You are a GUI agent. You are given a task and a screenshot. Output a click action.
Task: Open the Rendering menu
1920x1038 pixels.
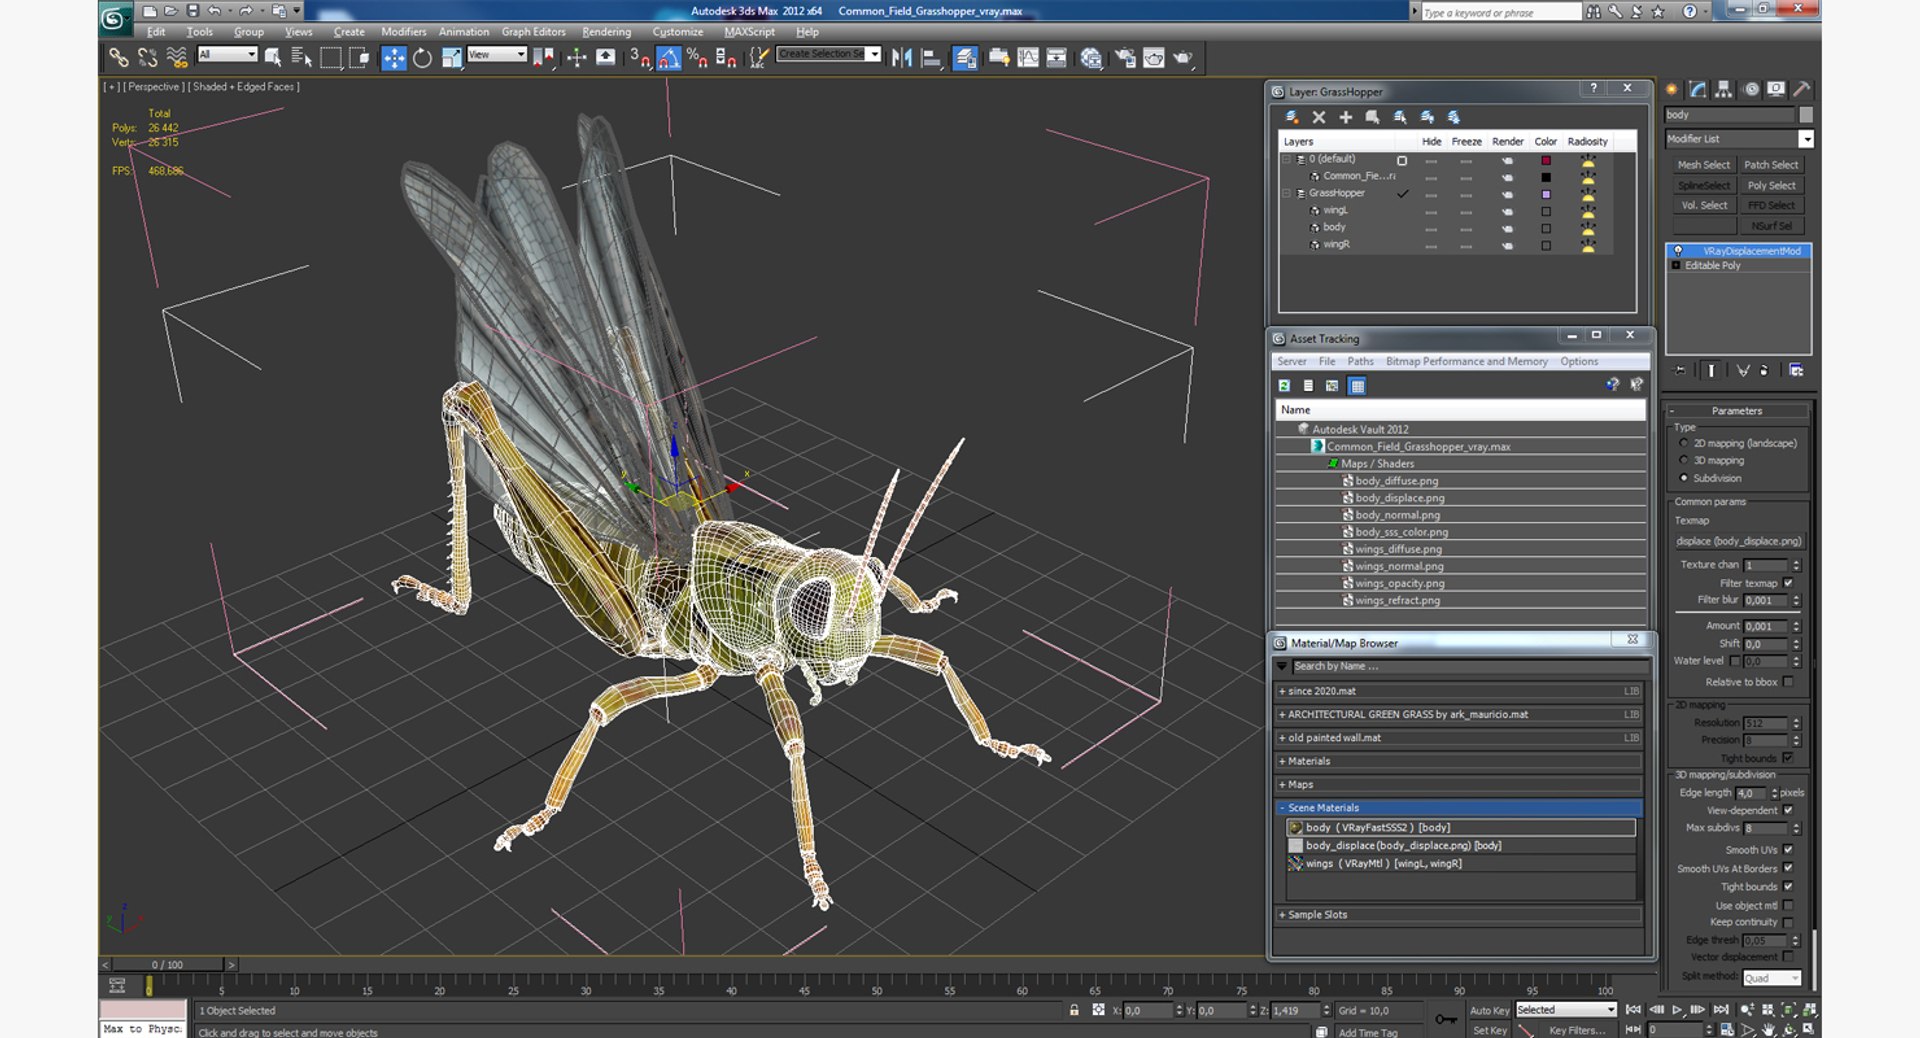pos(606,32)
